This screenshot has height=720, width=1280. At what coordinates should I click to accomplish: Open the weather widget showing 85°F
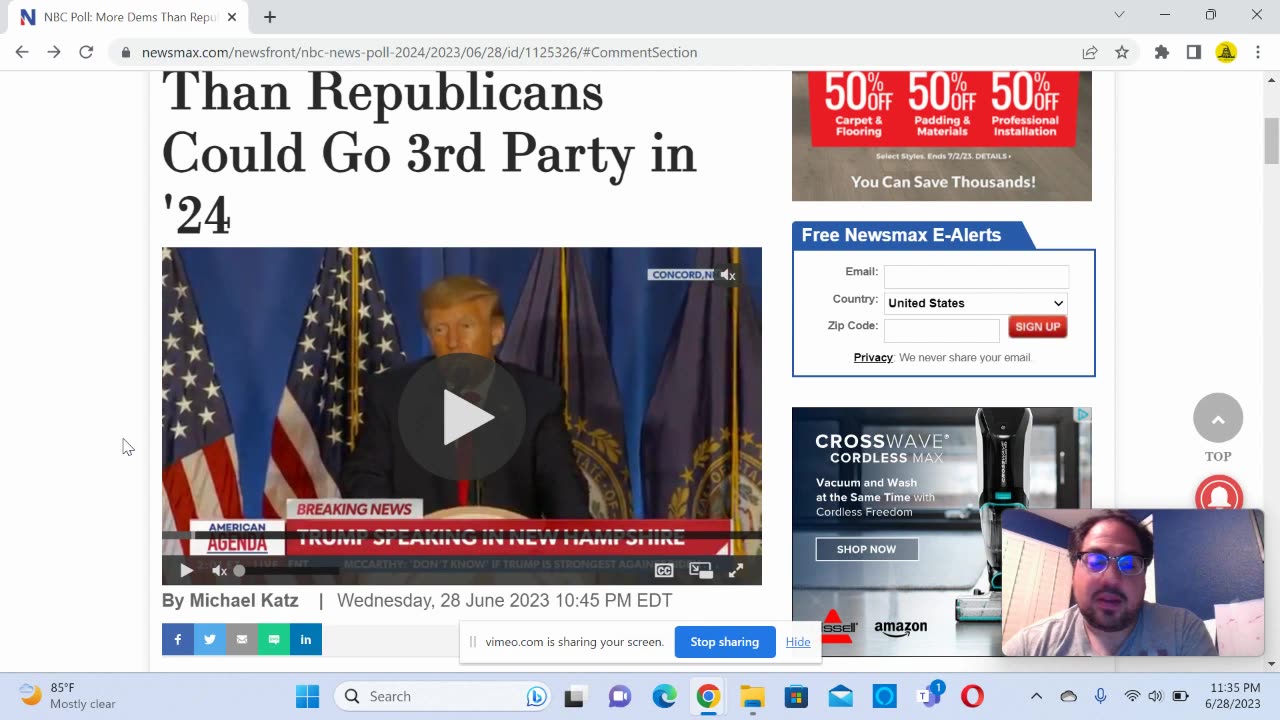click(x=68, y=696)
